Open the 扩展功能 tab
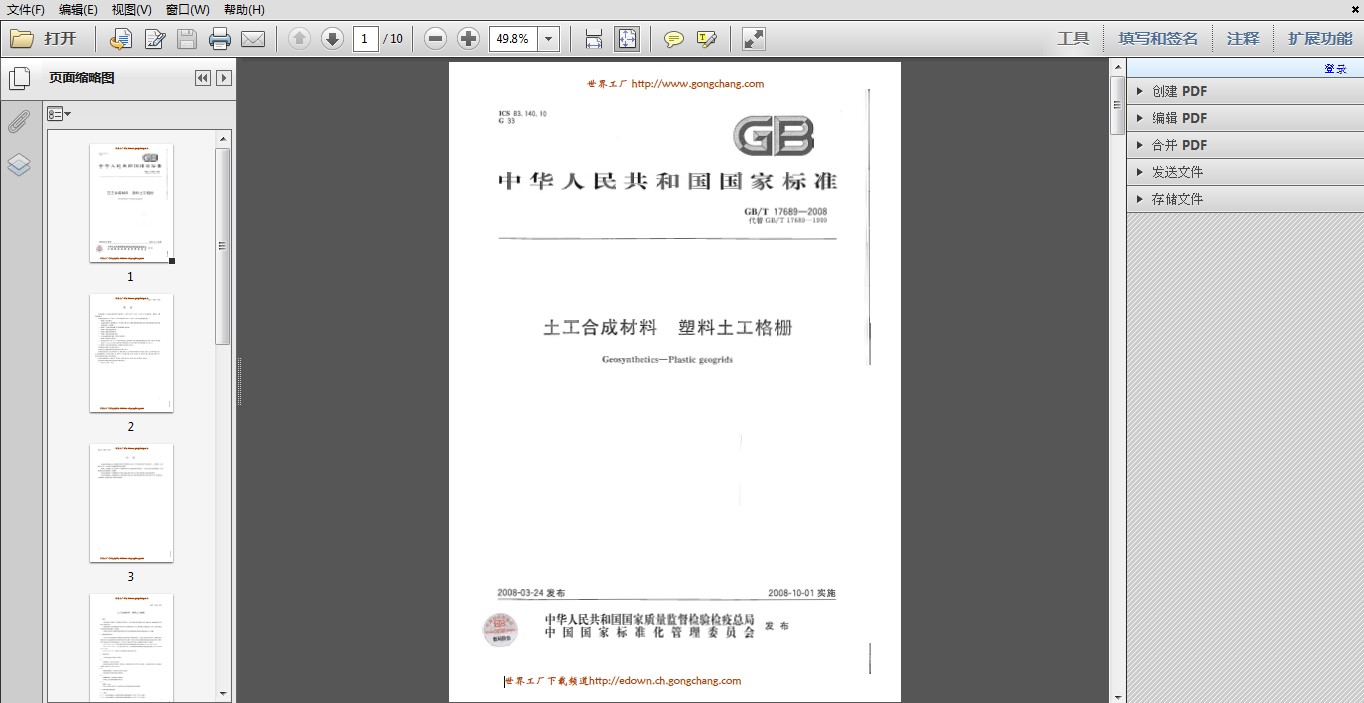This screenshot has height=703, width=1364. (1320, 39)
